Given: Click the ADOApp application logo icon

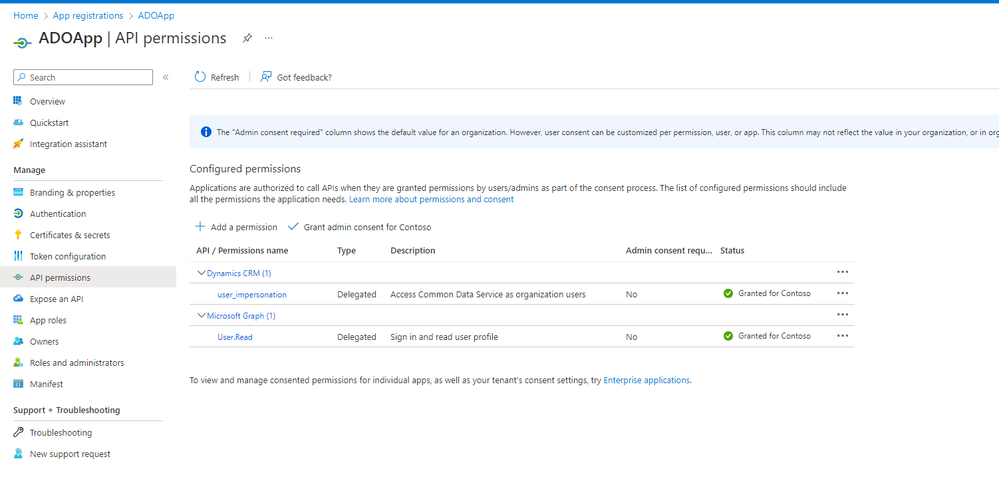Looking at the screenshot, I should (22, 42).
